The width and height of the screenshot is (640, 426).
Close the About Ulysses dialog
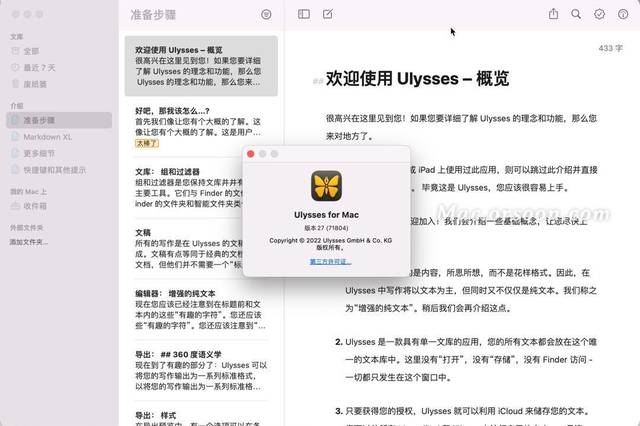251,154
